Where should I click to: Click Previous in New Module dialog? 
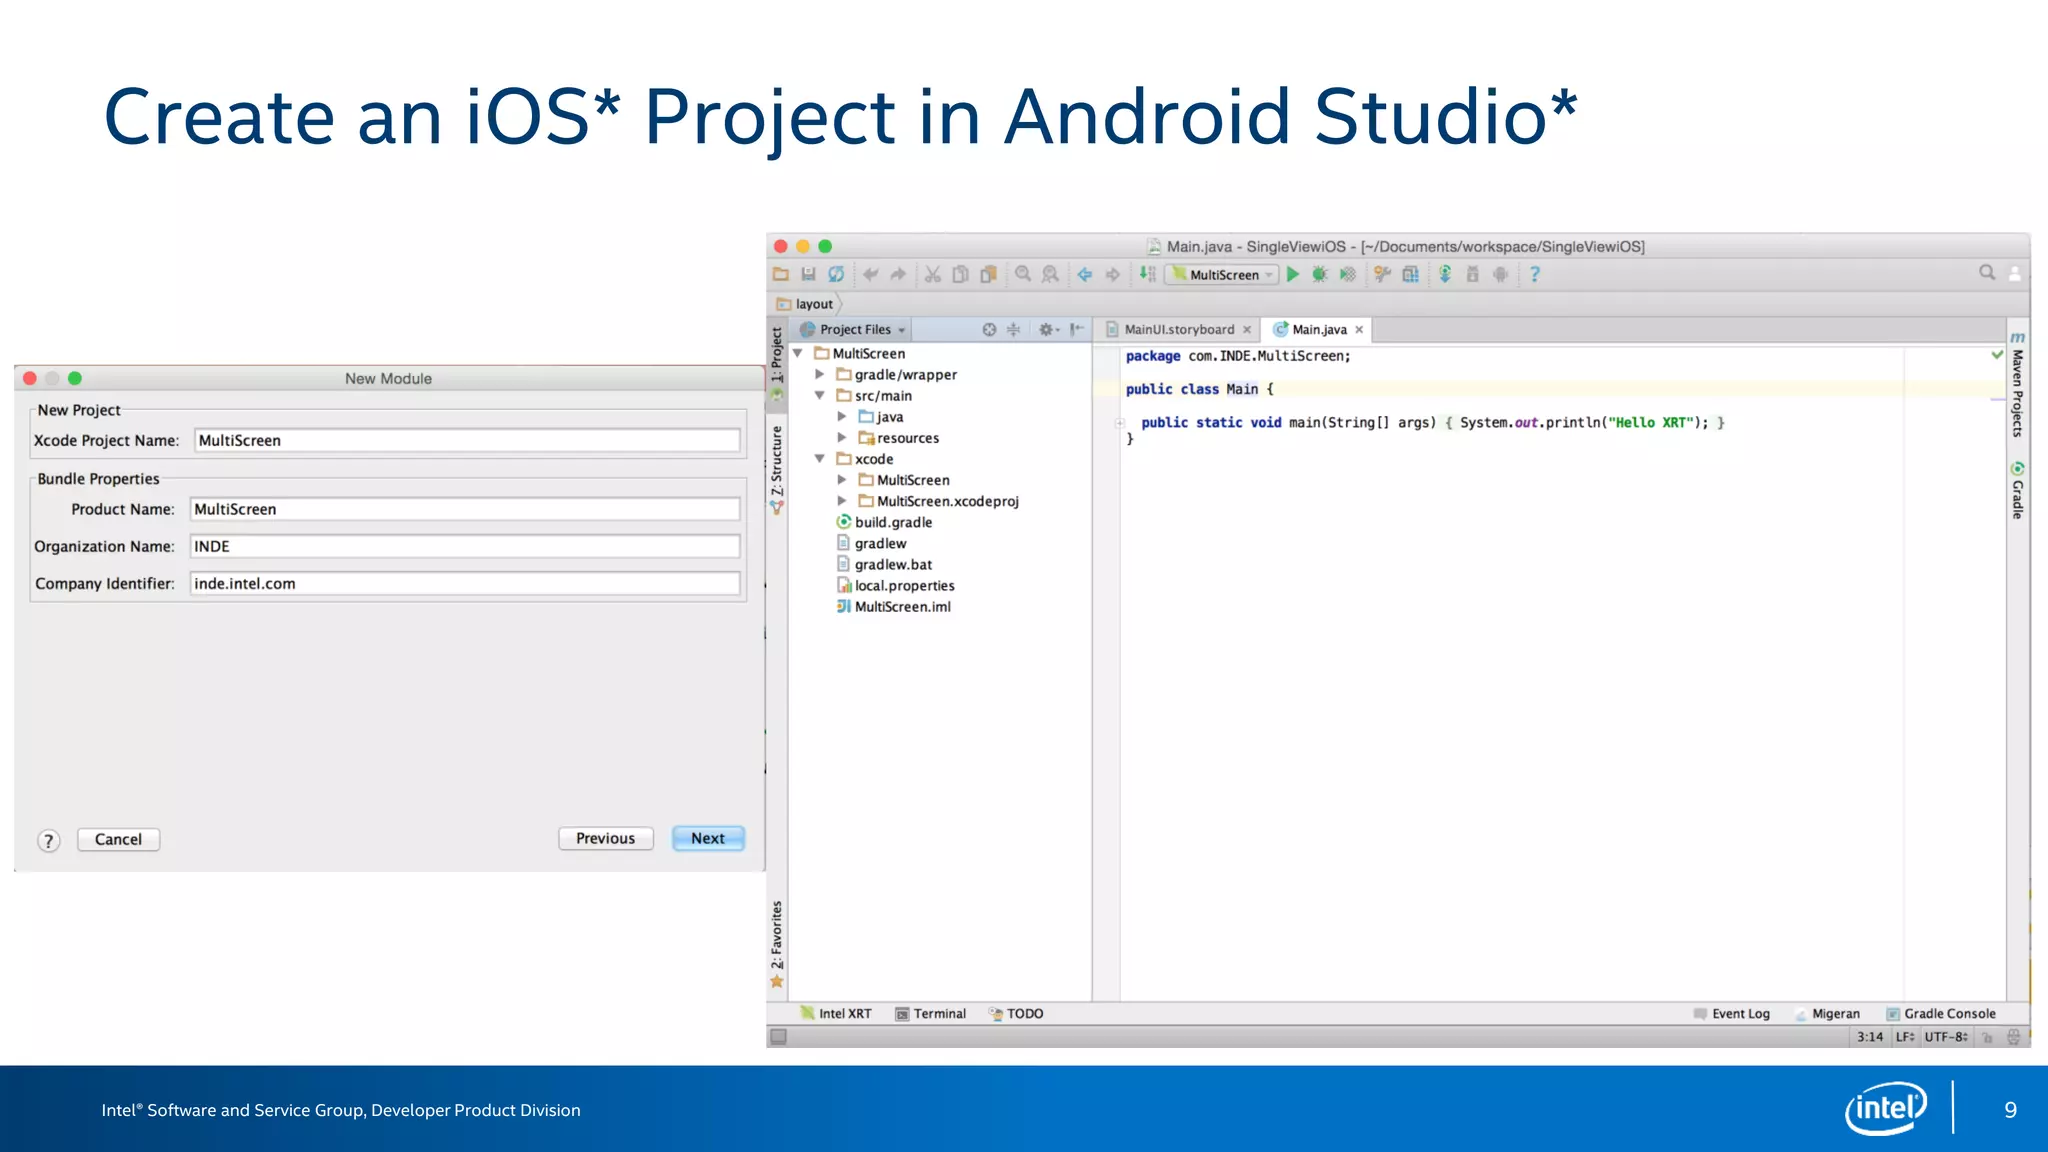(x=605, y=838)
